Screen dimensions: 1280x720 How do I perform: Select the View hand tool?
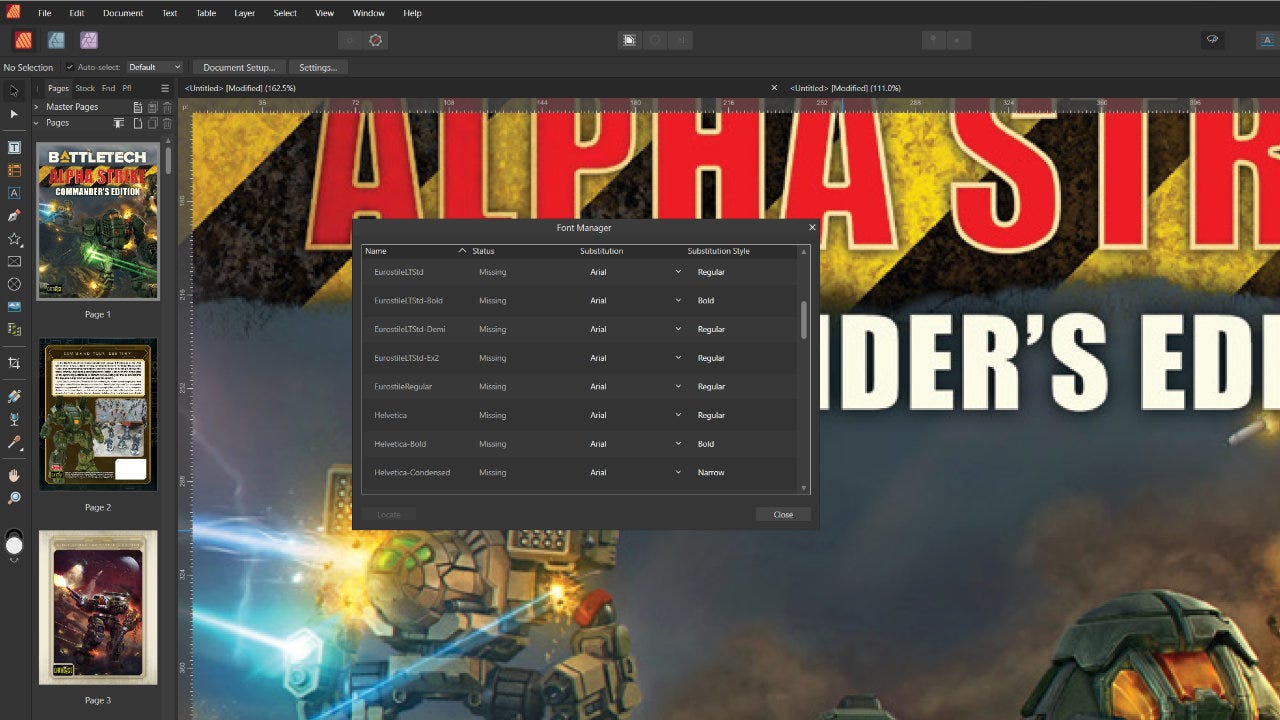point(14,475)
